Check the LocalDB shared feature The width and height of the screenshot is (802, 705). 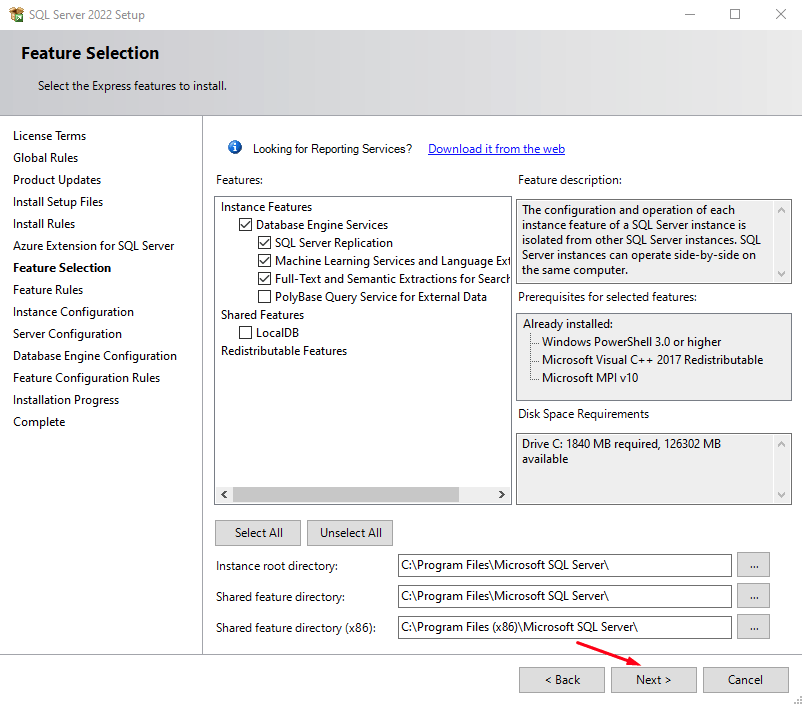point(246,333)
